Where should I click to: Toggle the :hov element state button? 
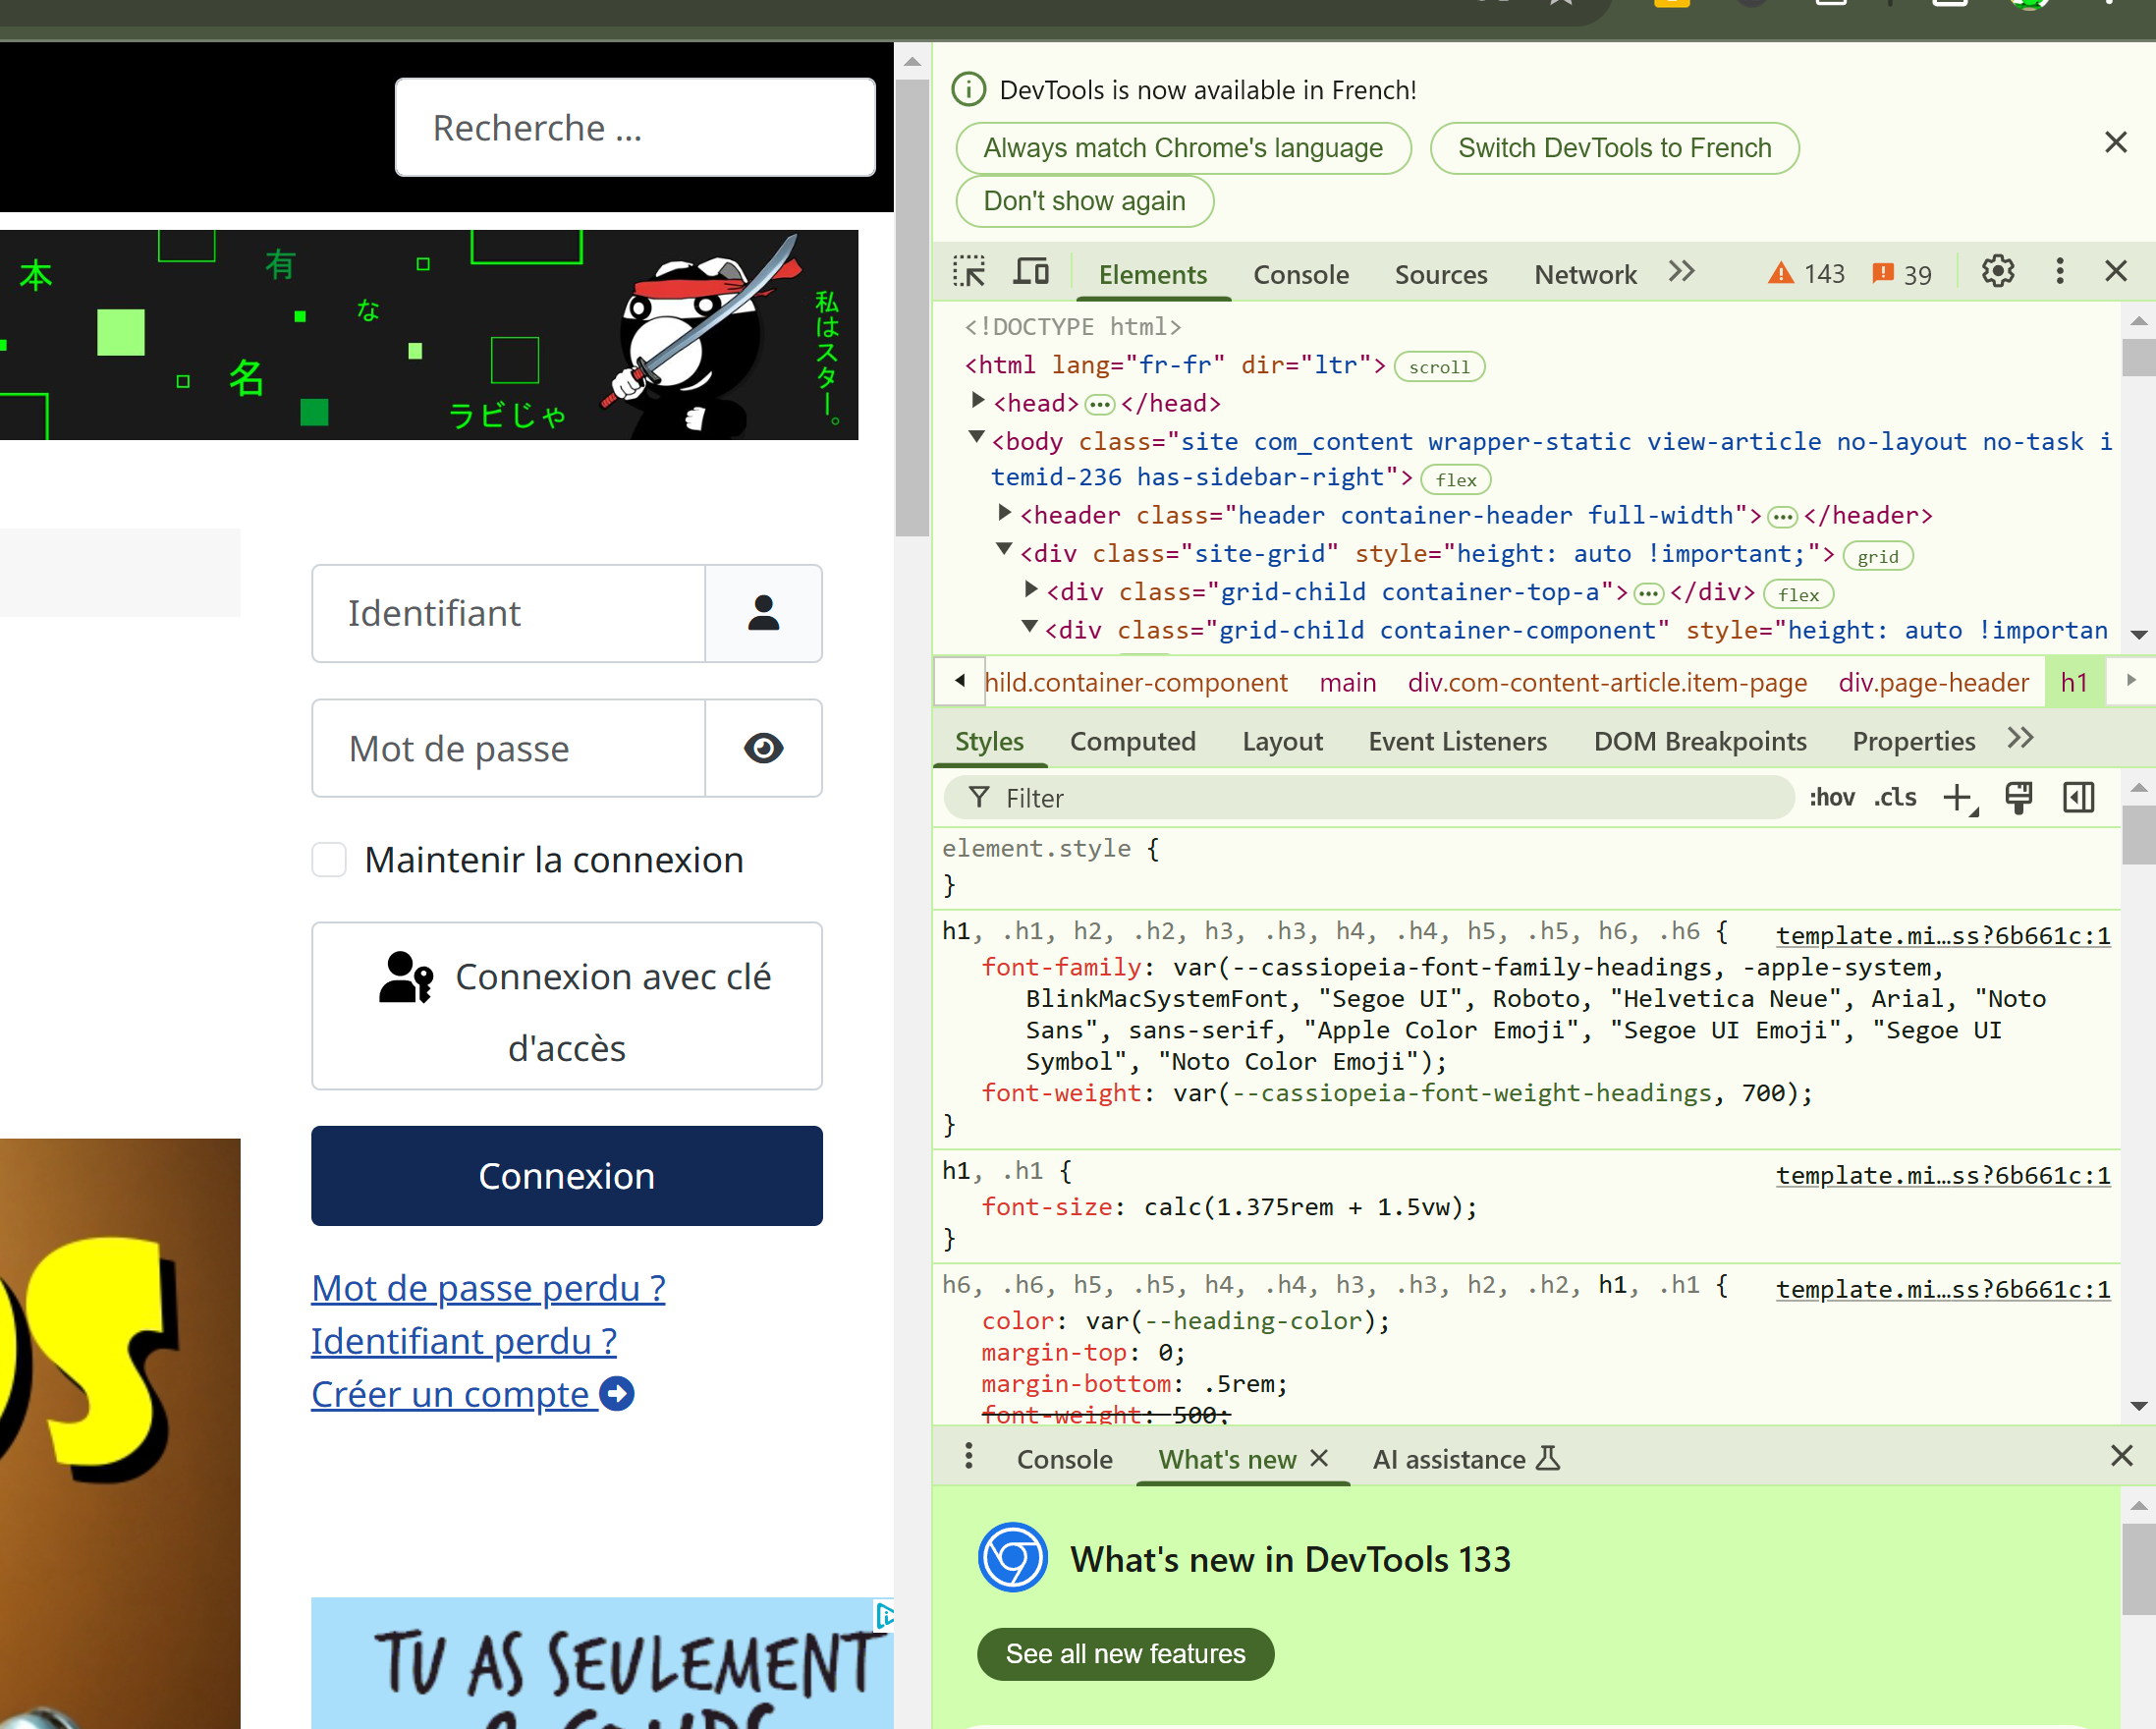tap(1831, 798)
